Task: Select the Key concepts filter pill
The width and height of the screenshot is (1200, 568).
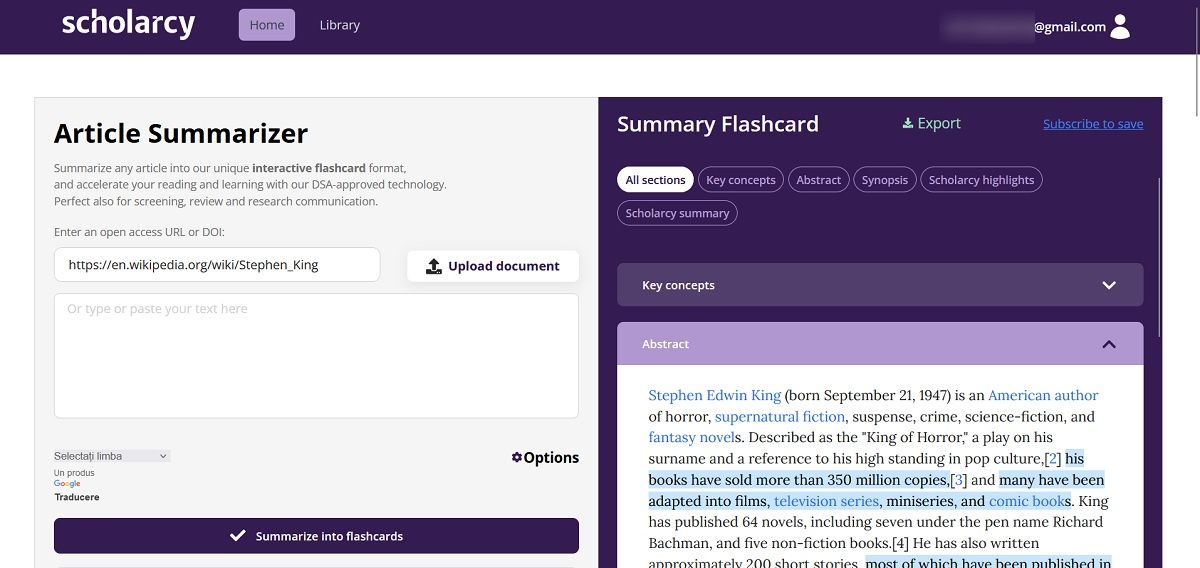Action: pyautogui.click(x=741, y=180)
